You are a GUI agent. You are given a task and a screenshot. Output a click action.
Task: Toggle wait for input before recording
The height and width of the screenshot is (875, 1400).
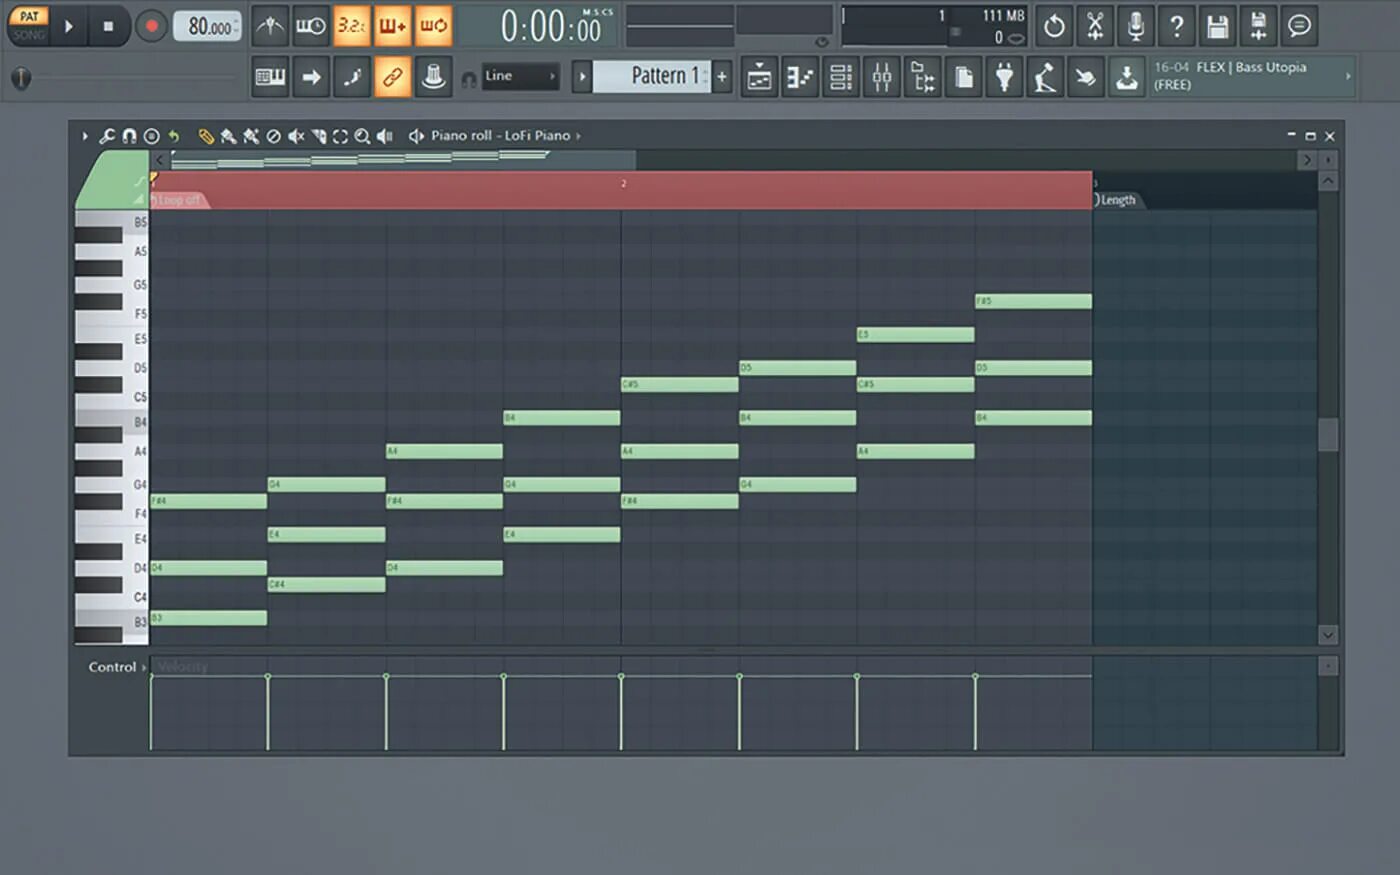click(x=311, y=26)
